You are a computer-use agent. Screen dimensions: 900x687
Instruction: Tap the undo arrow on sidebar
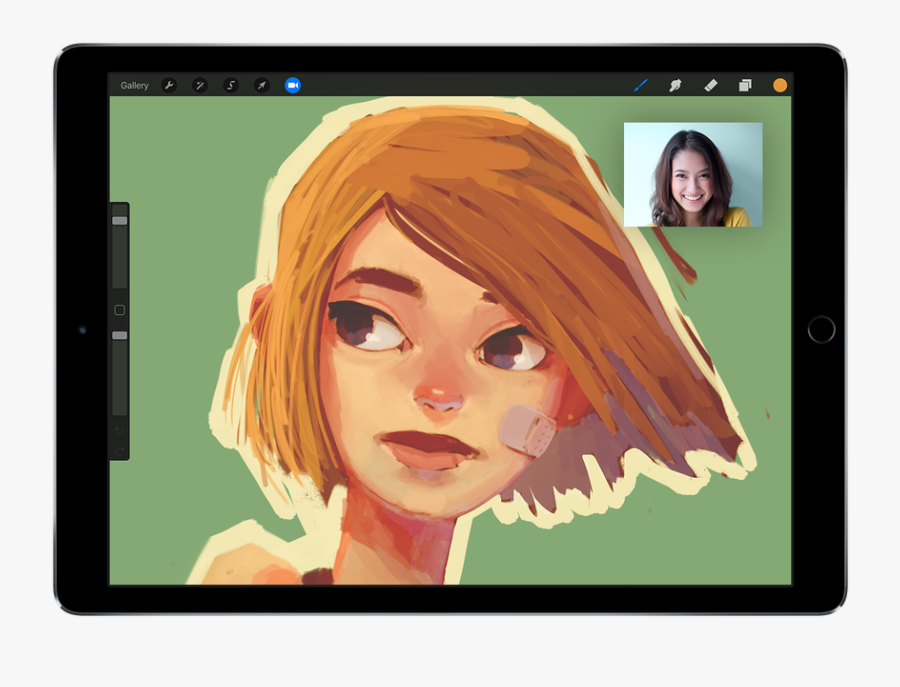(x=119, y=430)
